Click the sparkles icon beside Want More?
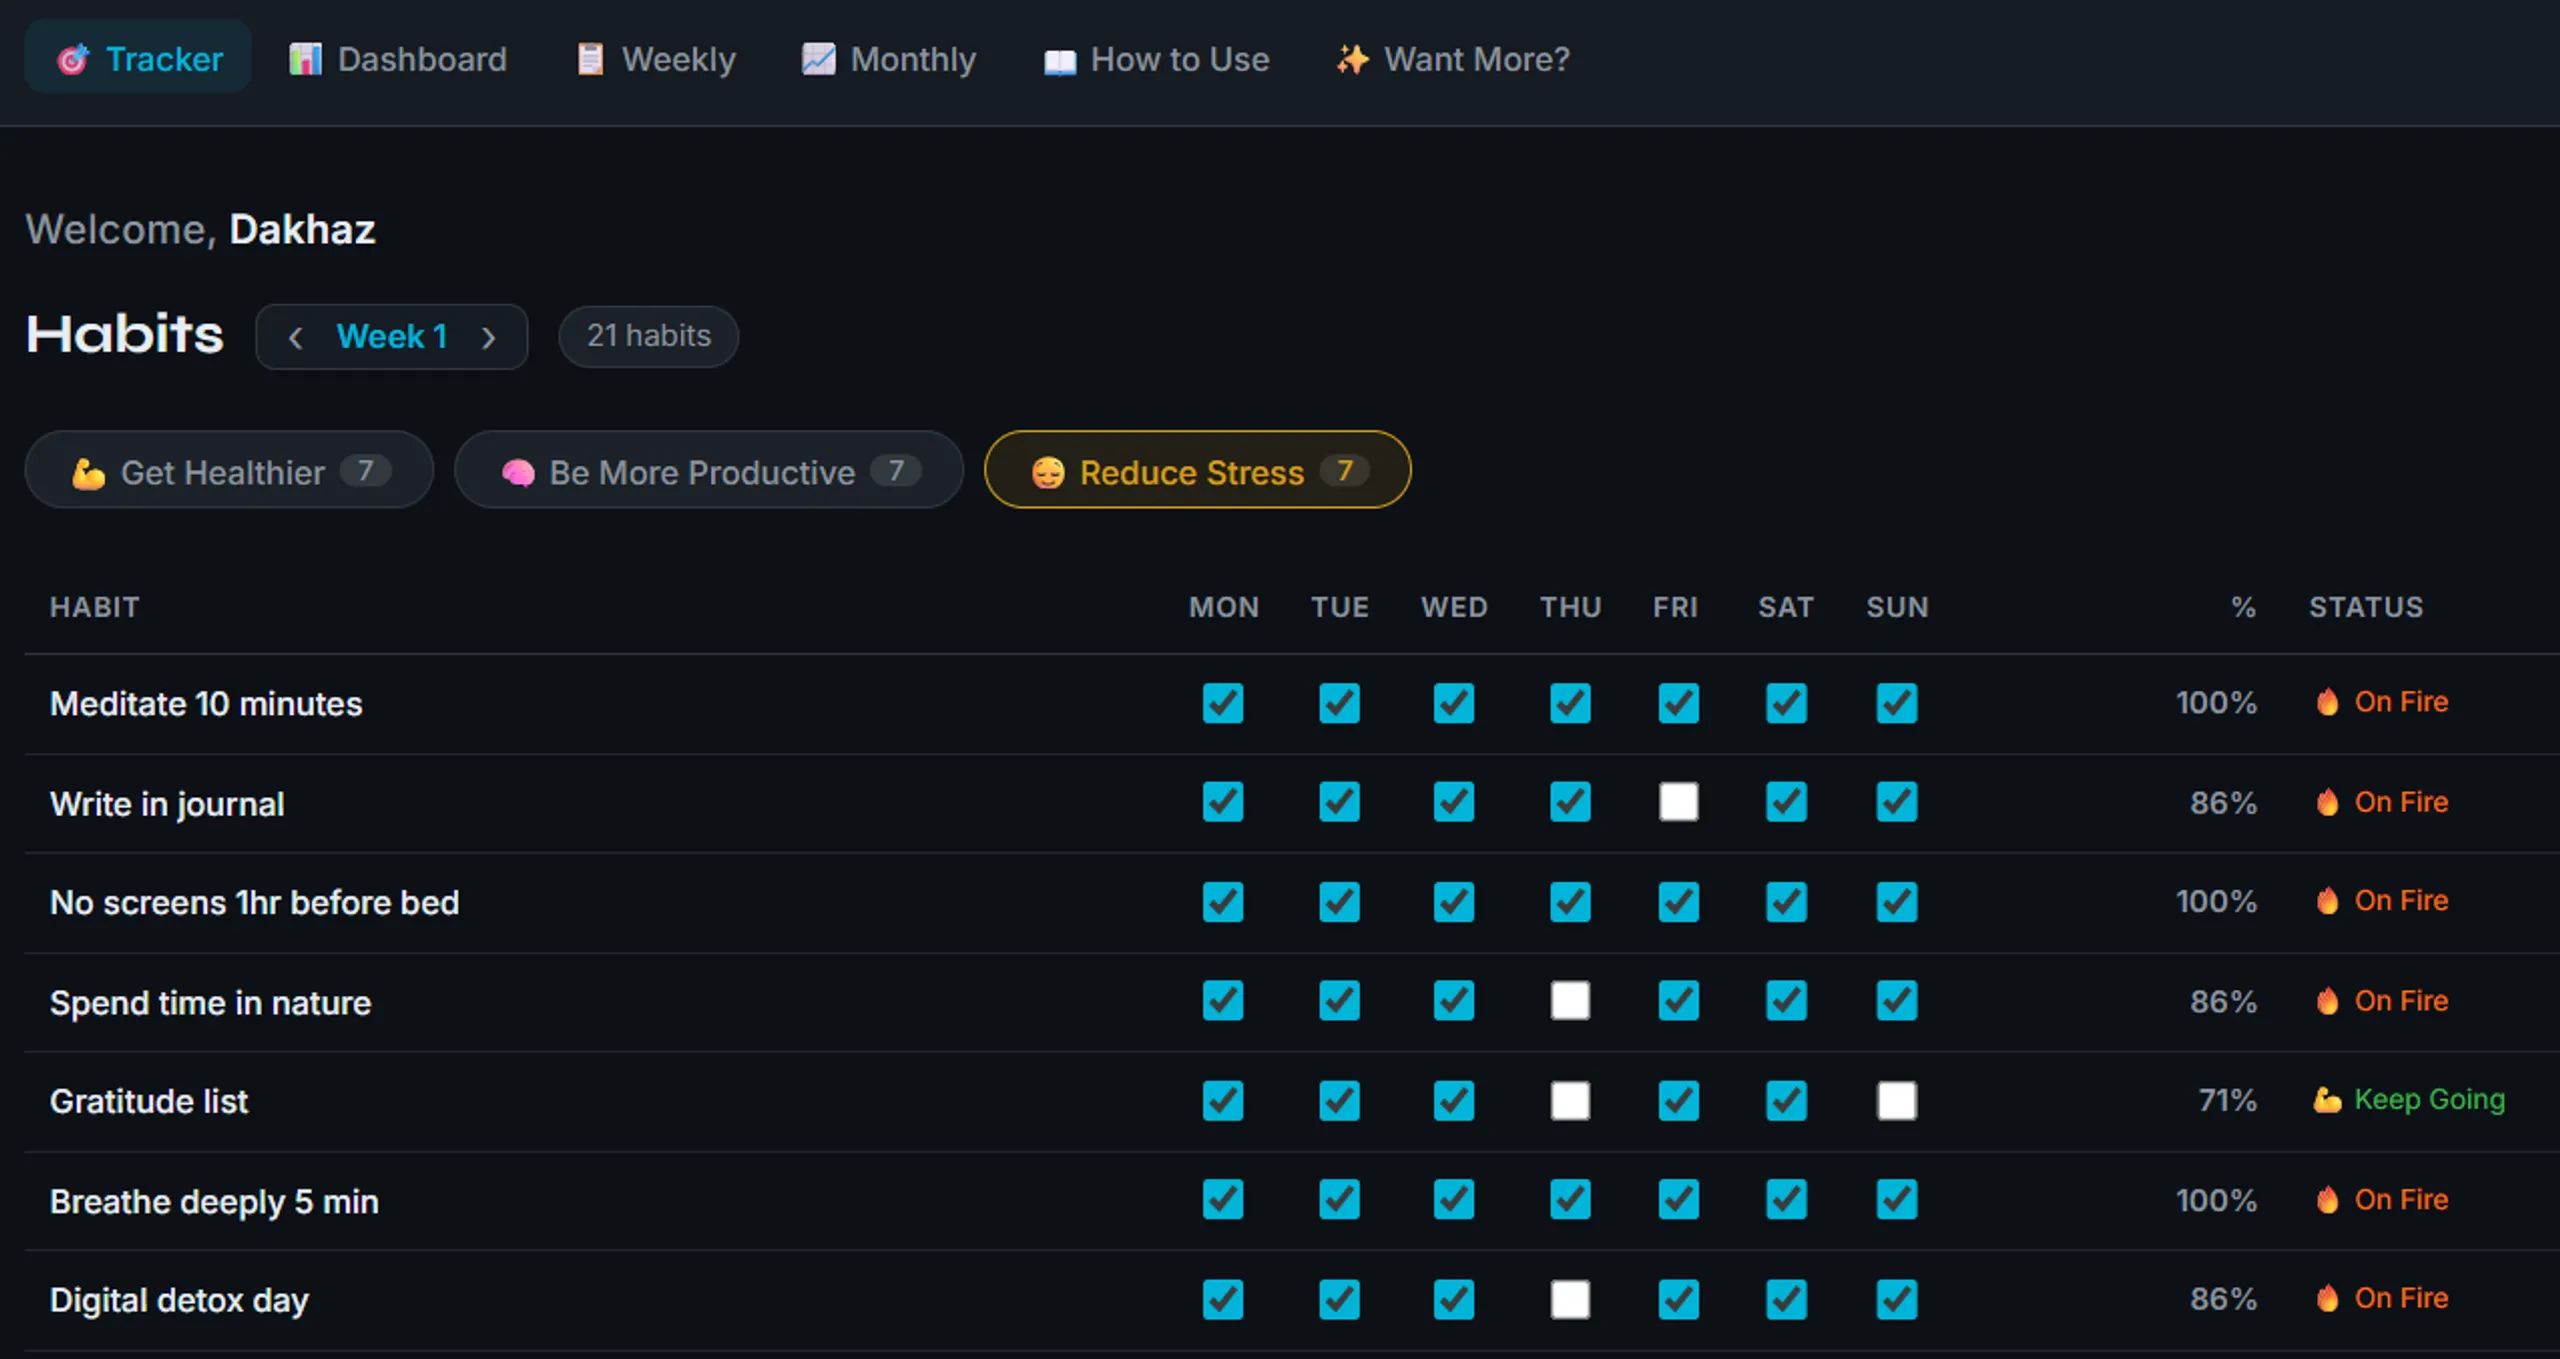2560x1359 pixels. (1352, 59)
